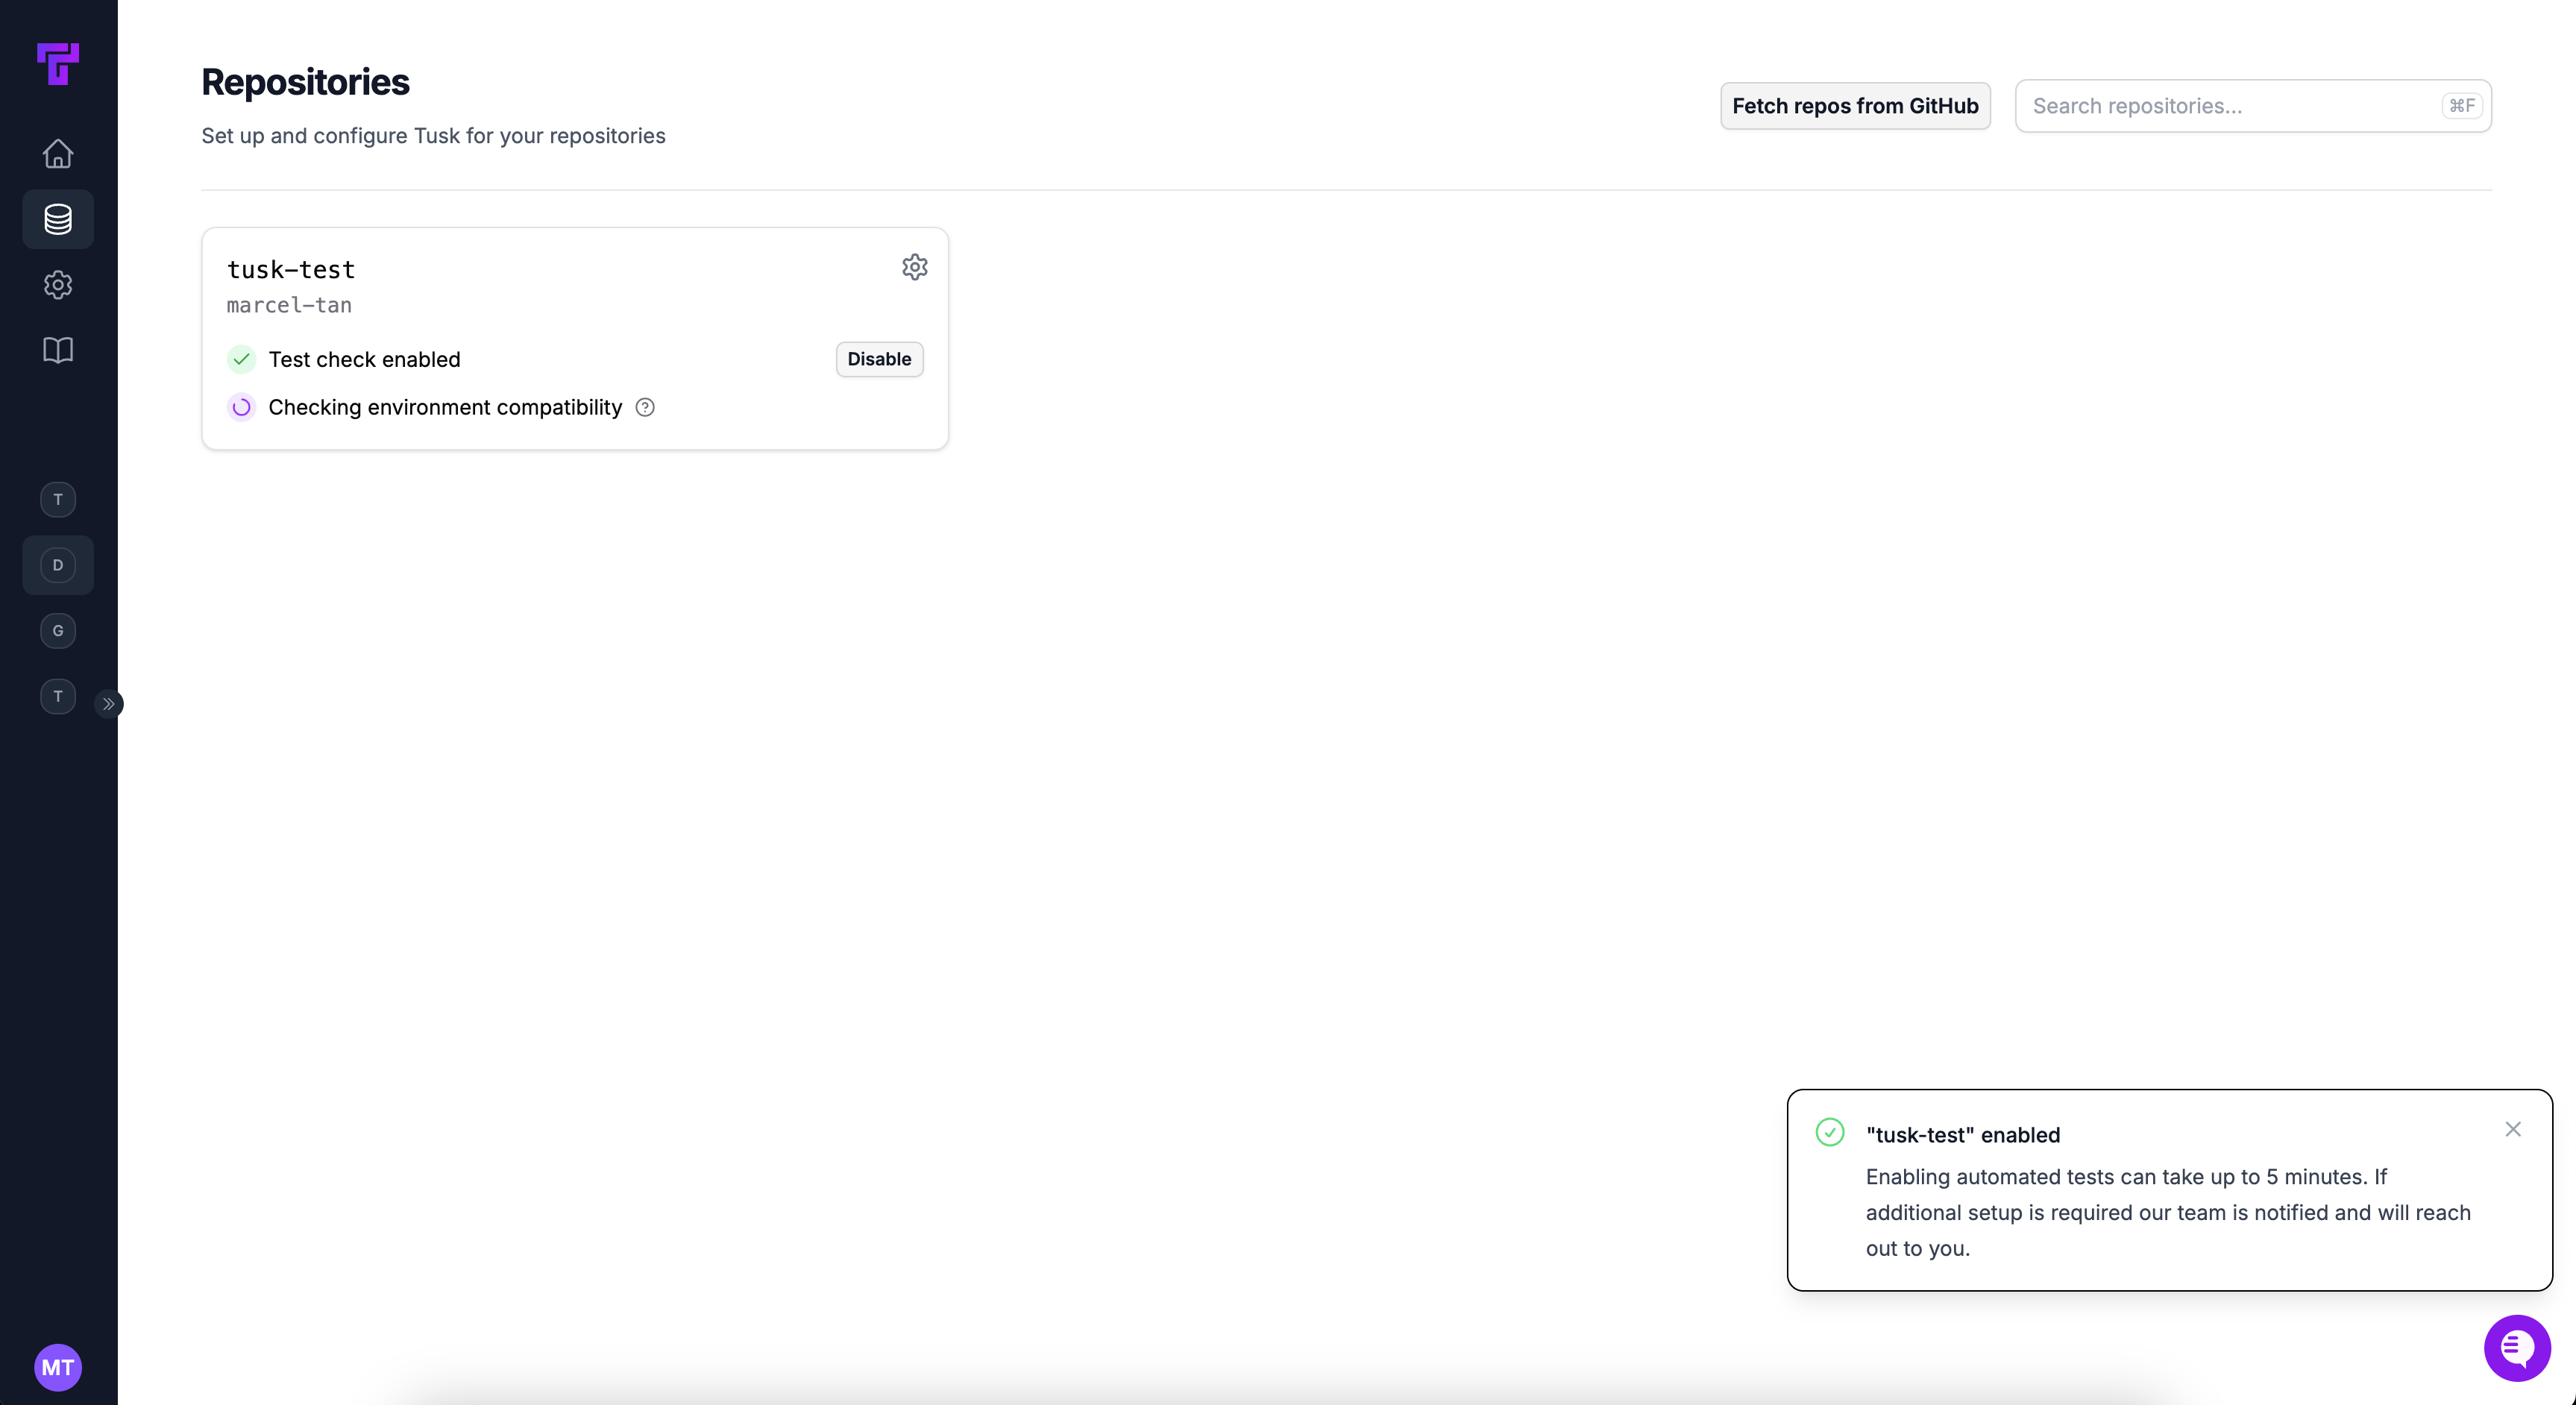Click the "tusk-test" enabled toast title

pos(1962,1135)
